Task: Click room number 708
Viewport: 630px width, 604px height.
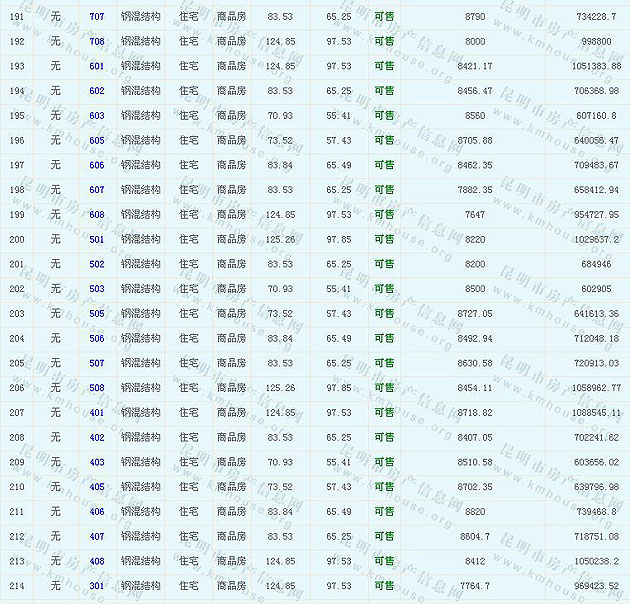Action: 96,42
